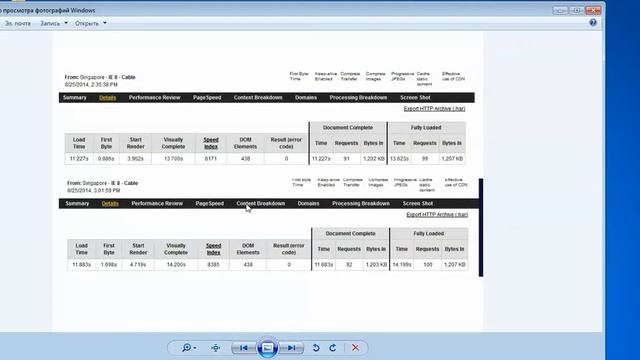Select the 14.199s Fully Loaded time
This screenshot has height=360, width=640.
(x=402, y=265)
